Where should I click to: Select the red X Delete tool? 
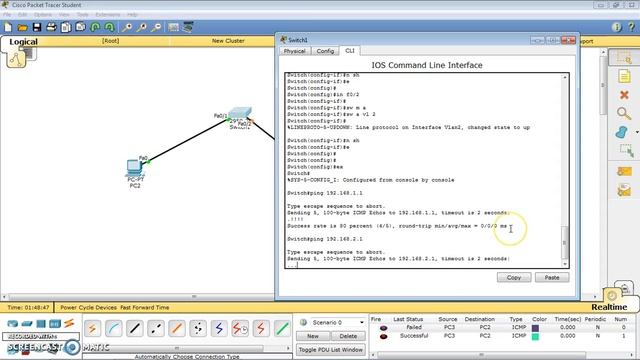click(x=624, y=95)
